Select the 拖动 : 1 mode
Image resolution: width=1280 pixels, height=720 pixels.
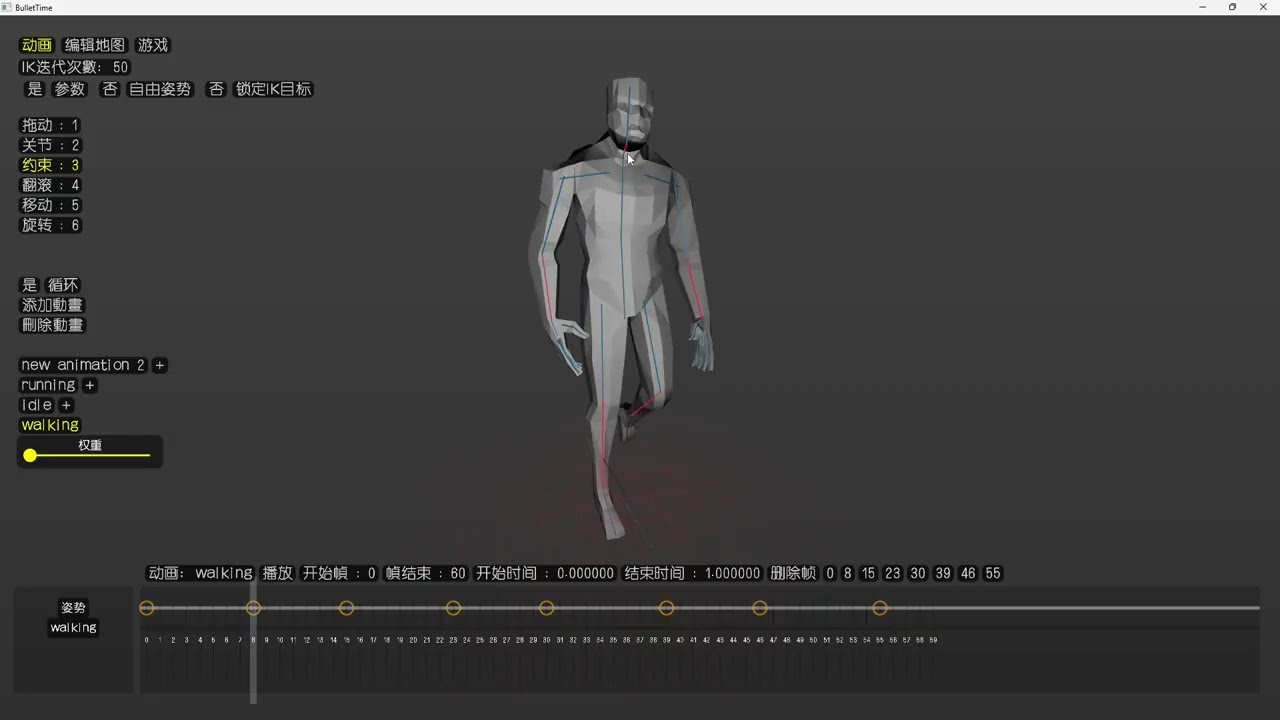click(51, 125)
